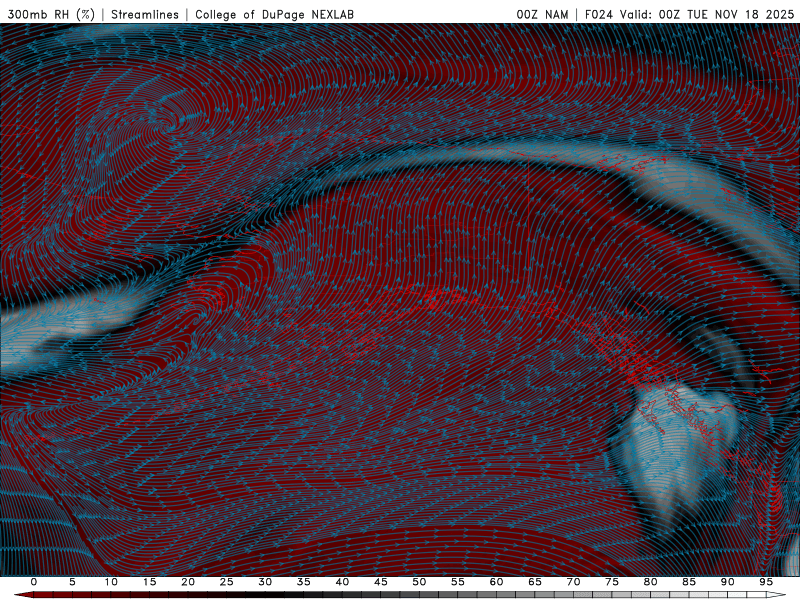Click the colorbar label '85'

coord(689,582)
